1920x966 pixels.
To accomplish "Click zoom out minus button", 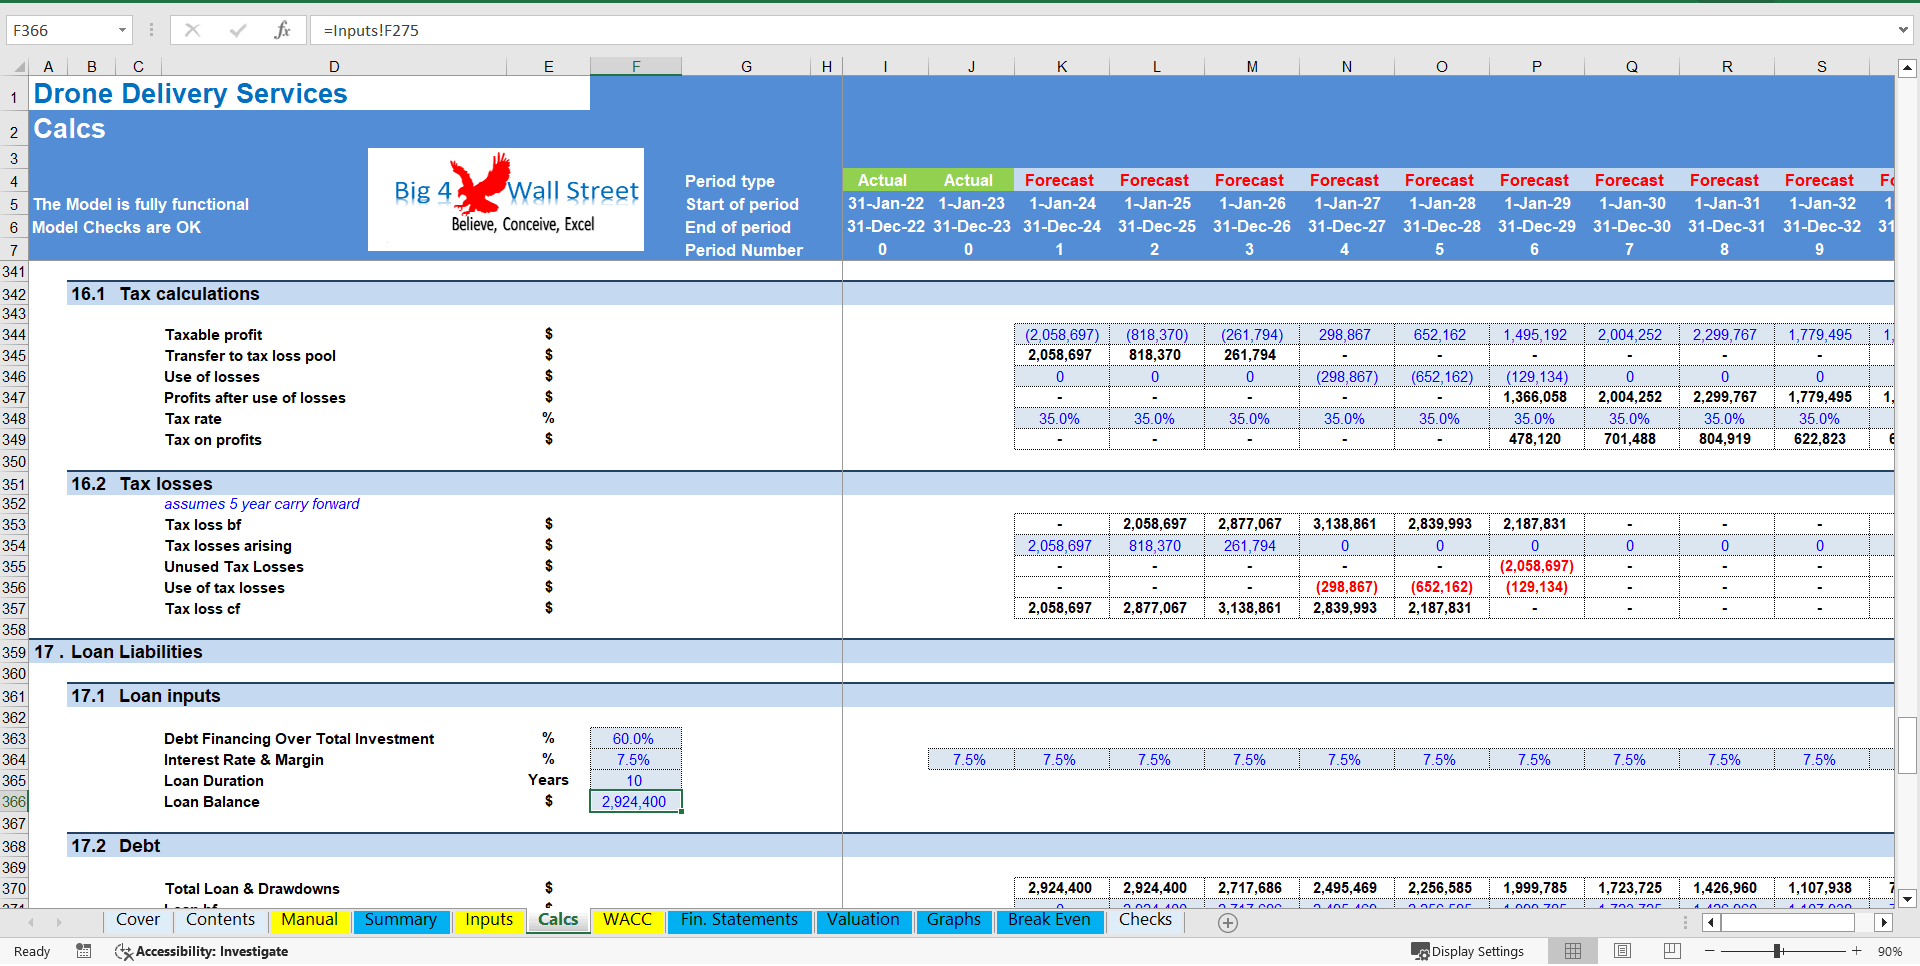I will pyautogui.click(x=1710, y=951).
